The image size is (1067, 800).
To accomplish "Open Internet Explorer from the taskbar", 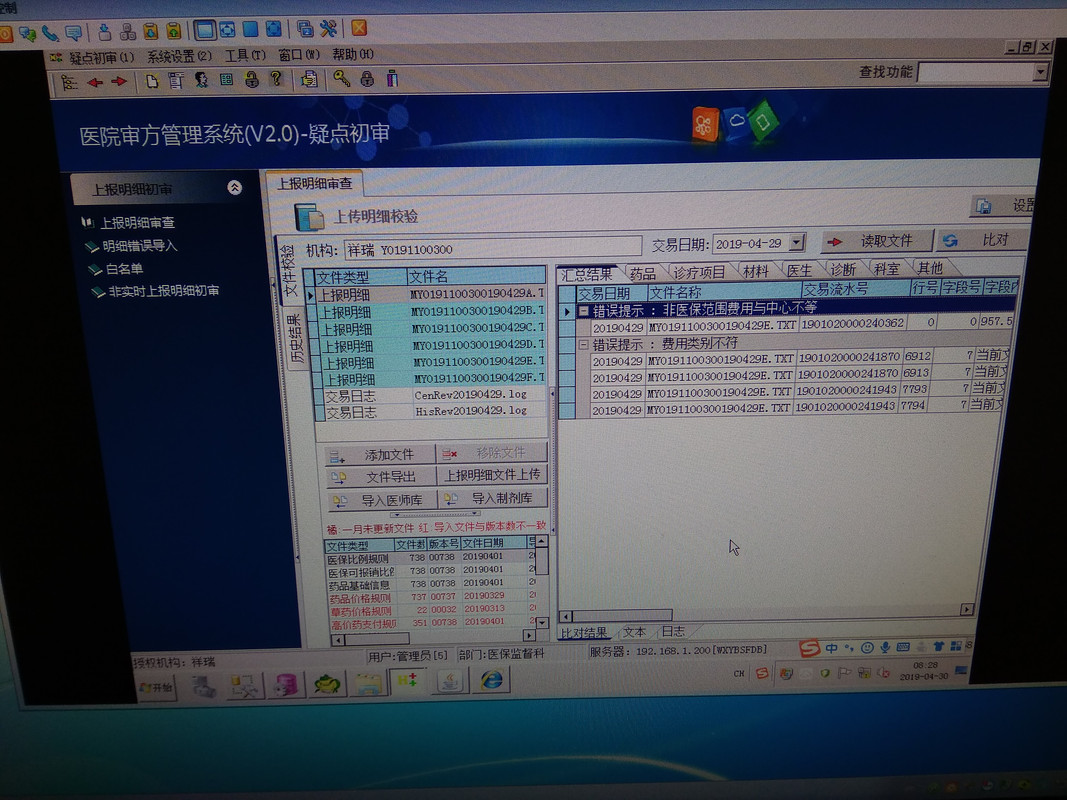I will point(491,680).
